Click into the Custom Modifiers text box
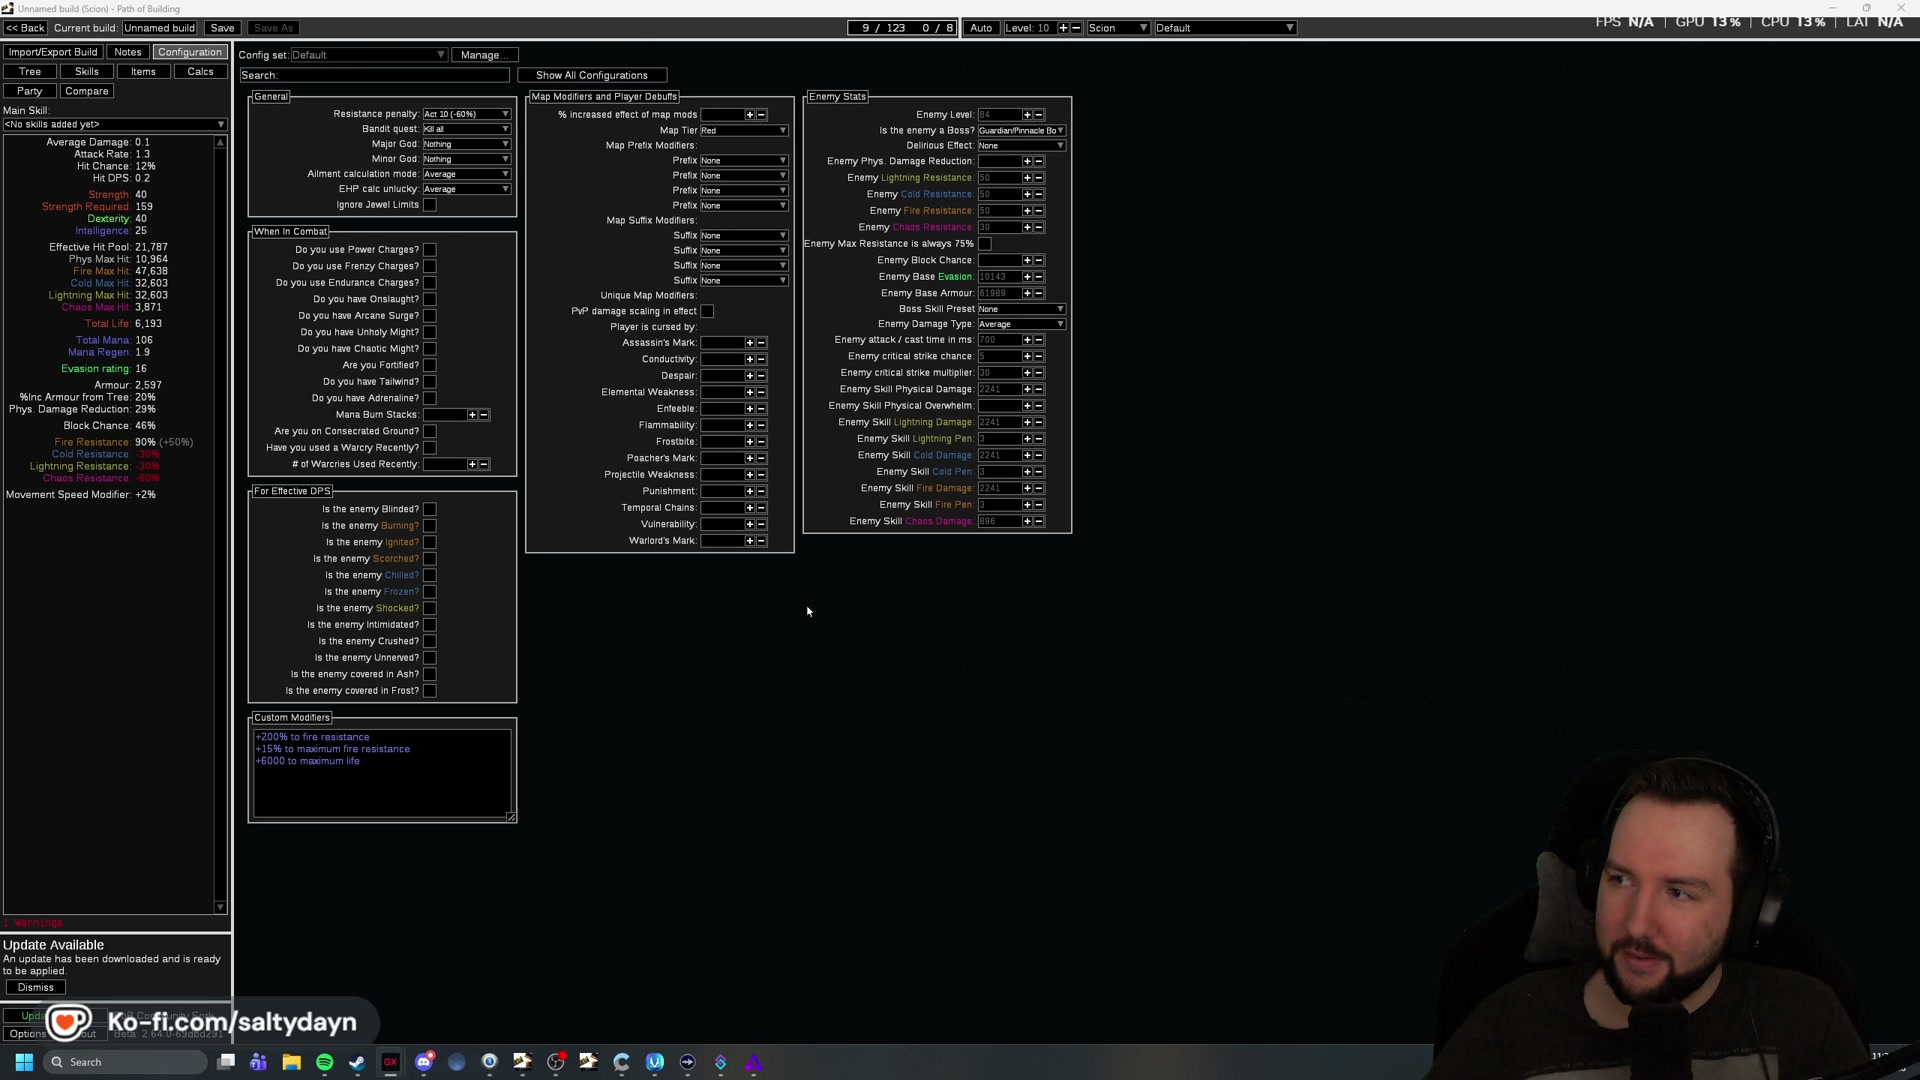Screen dimensions: 1920x1080 pyautogui.click(x=382, y=774)
